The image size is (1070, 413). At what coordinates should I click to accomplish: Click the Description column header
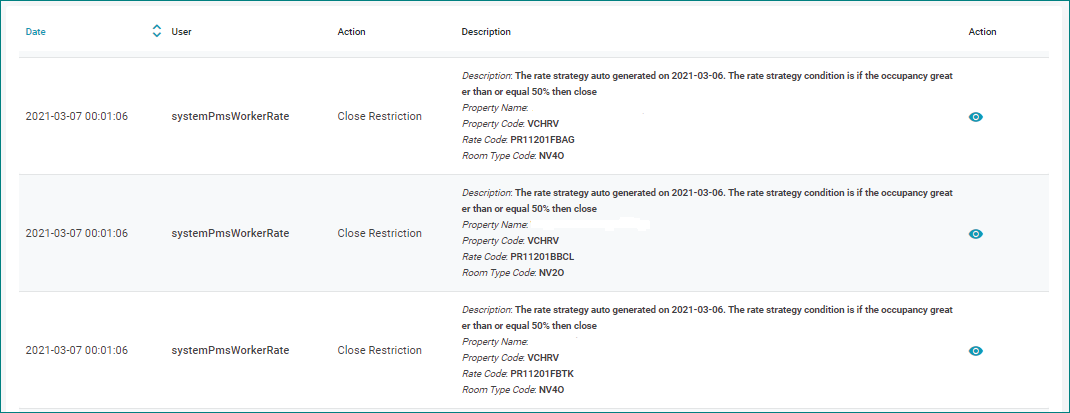click(486, 32)
